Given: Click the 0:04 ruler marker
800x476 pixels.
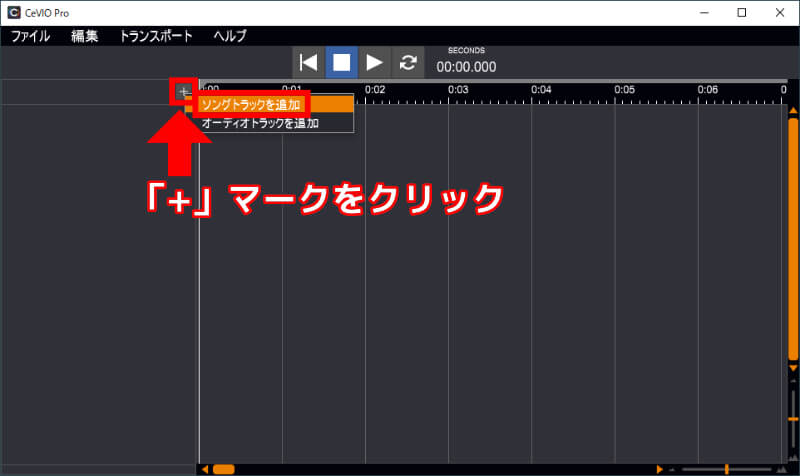Looking at the screenshot, I should 541,90.
